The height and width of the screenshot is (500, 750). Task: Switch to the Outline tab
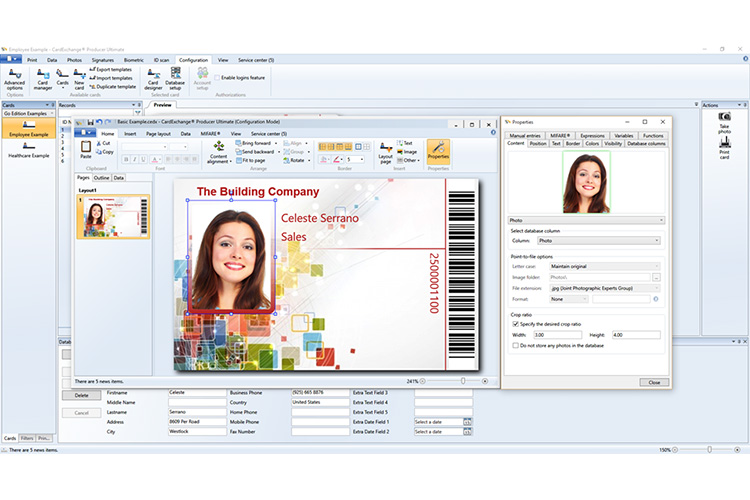[x=101, y=178]
